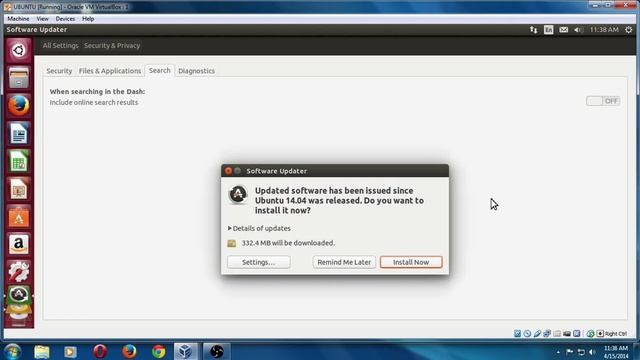
Task: Switch to the Diagnostics tab
Action: (196, 71)
